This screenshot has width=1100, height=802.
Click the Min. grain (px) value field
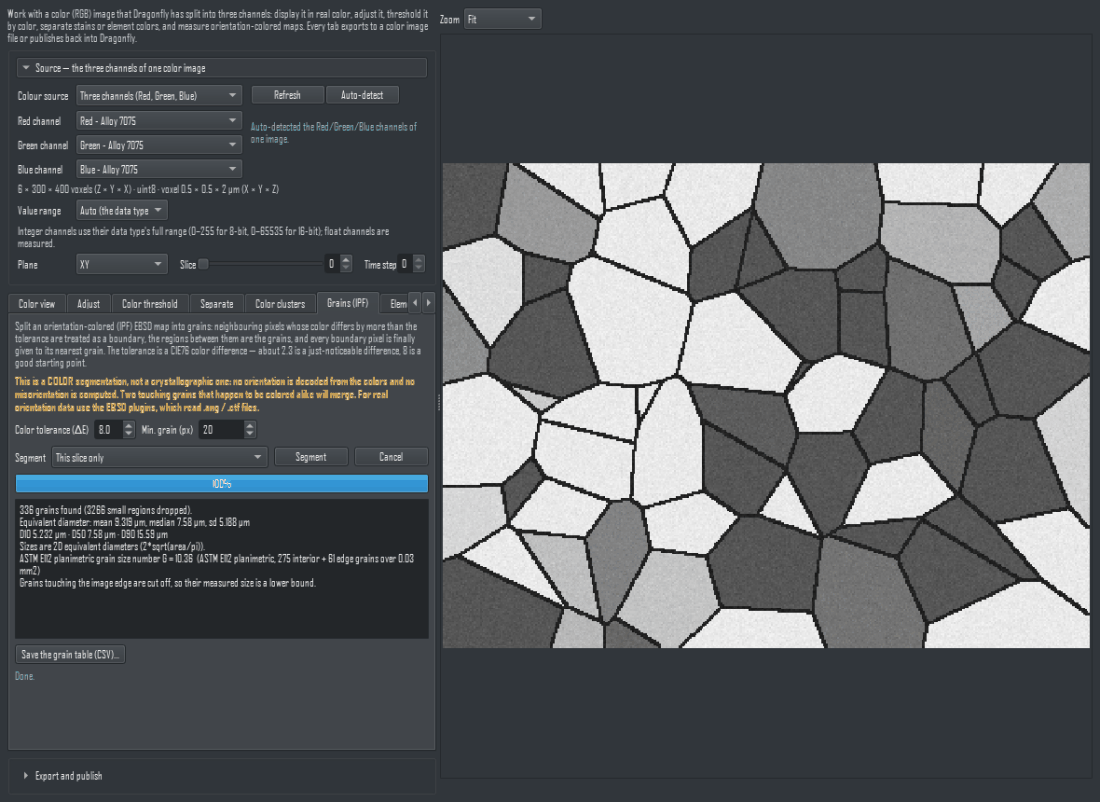[x=221, y=429]
